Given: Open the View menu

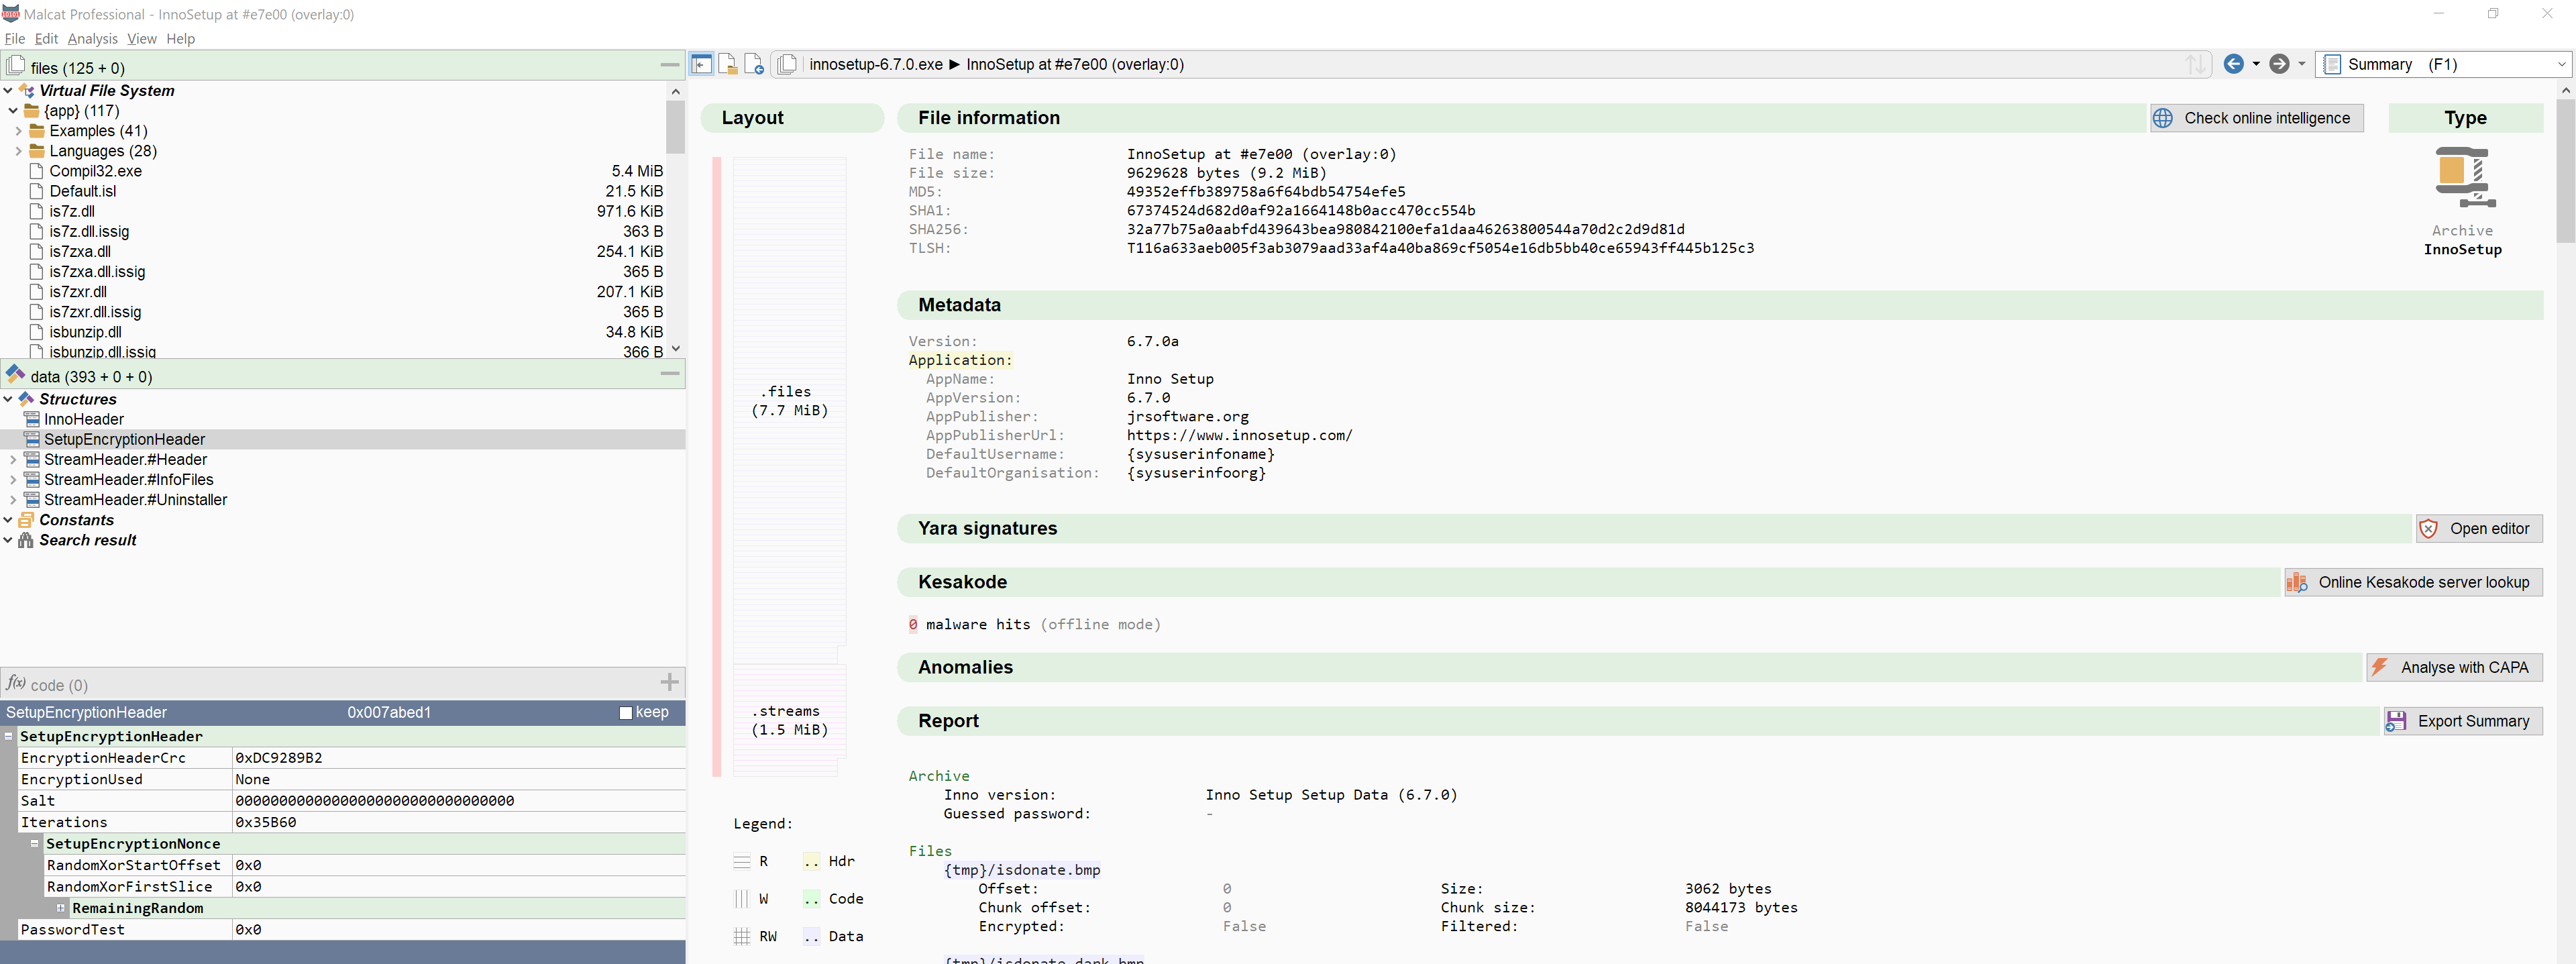Looking at the screenshot, I should (141, 39).
